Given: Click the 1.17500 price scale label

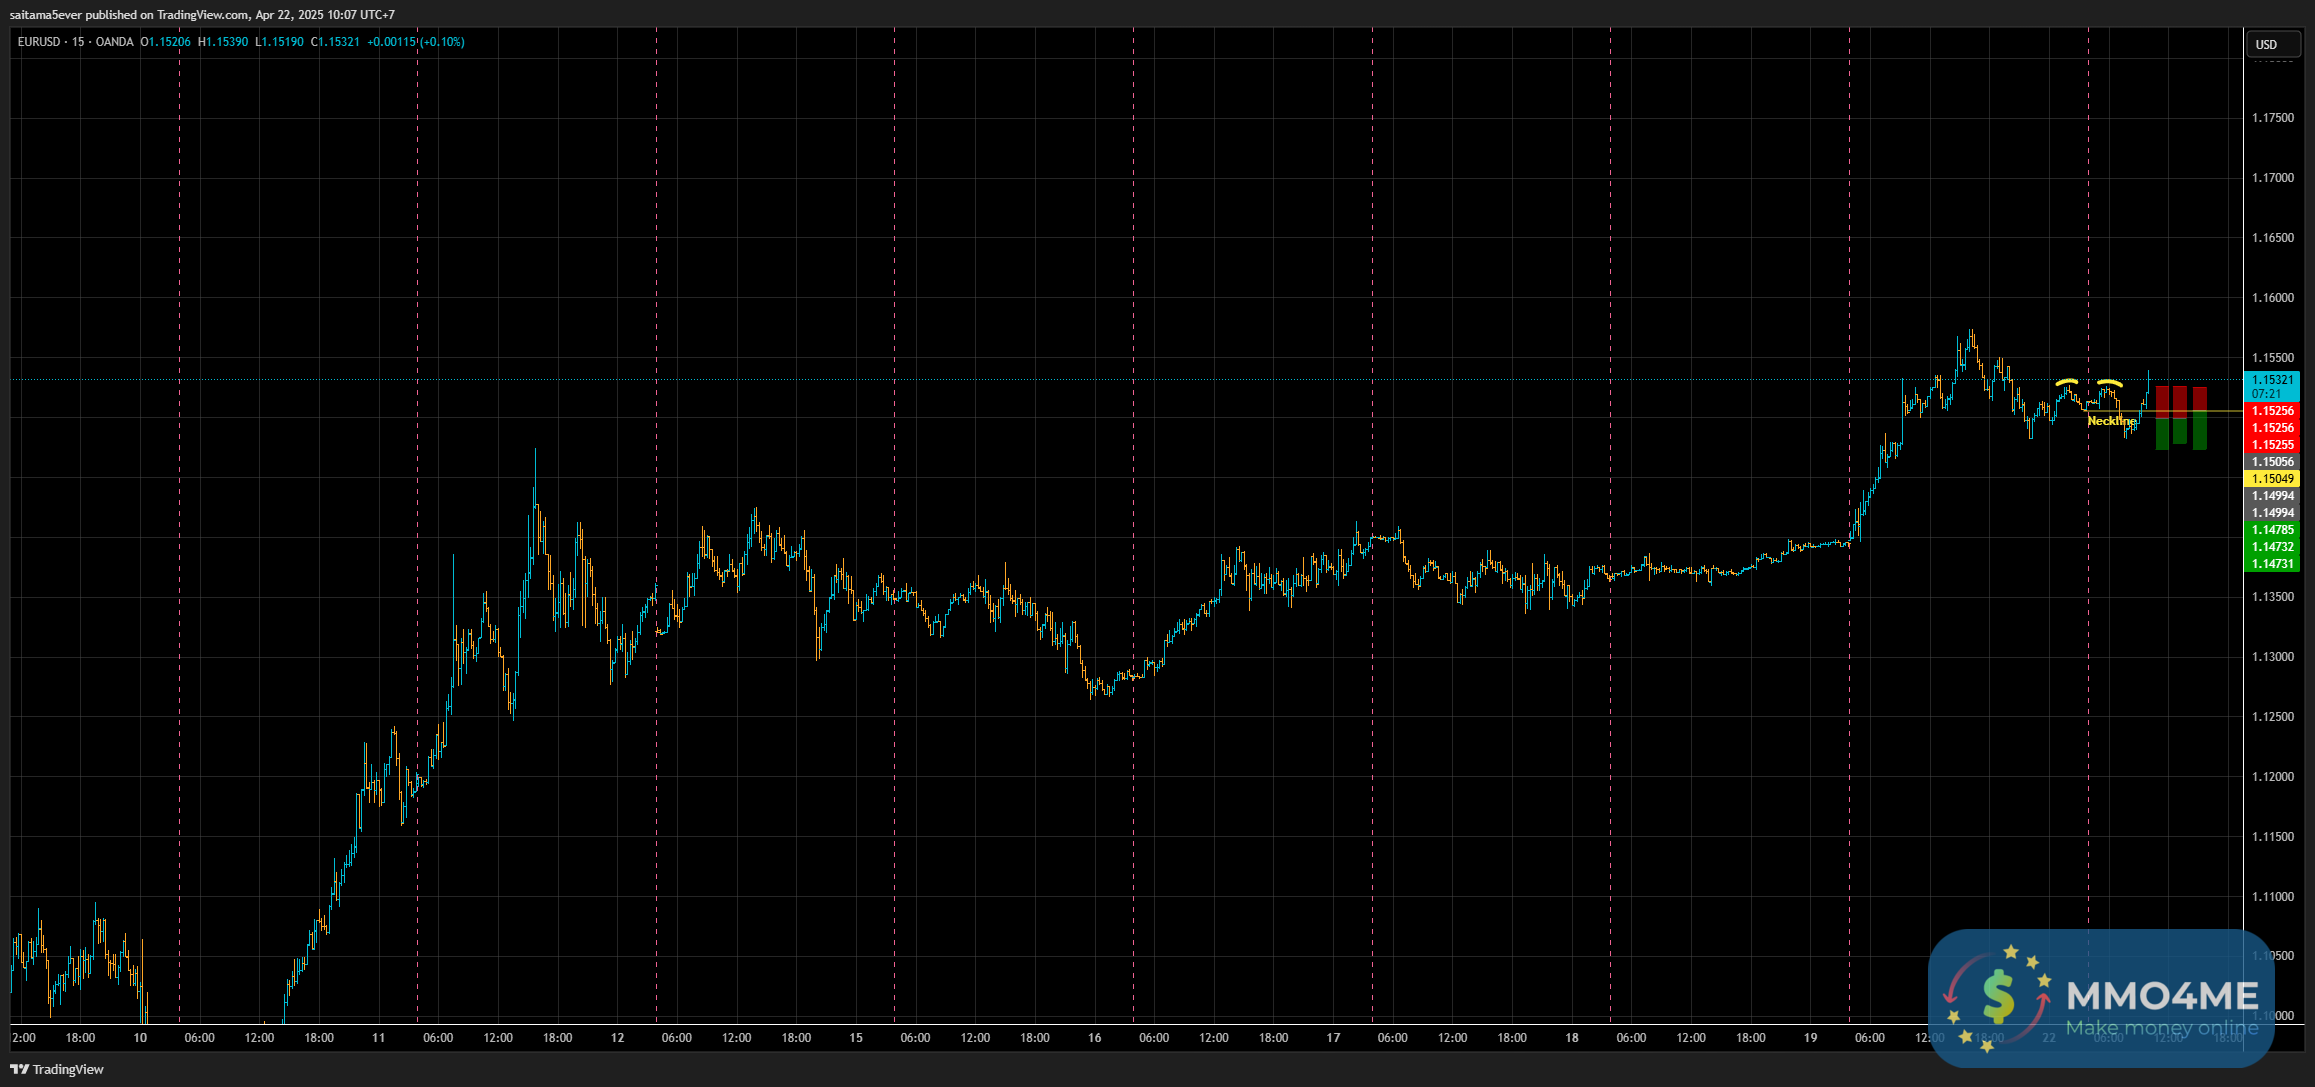Looking at the screenshot, I should 2272,118.
